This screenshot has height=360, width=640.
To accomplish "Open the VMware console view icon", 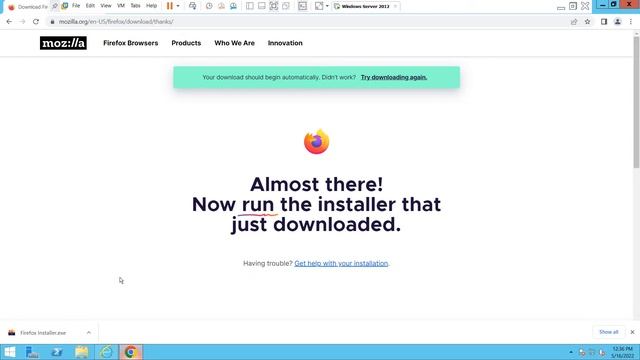I will tap(302, 6).
